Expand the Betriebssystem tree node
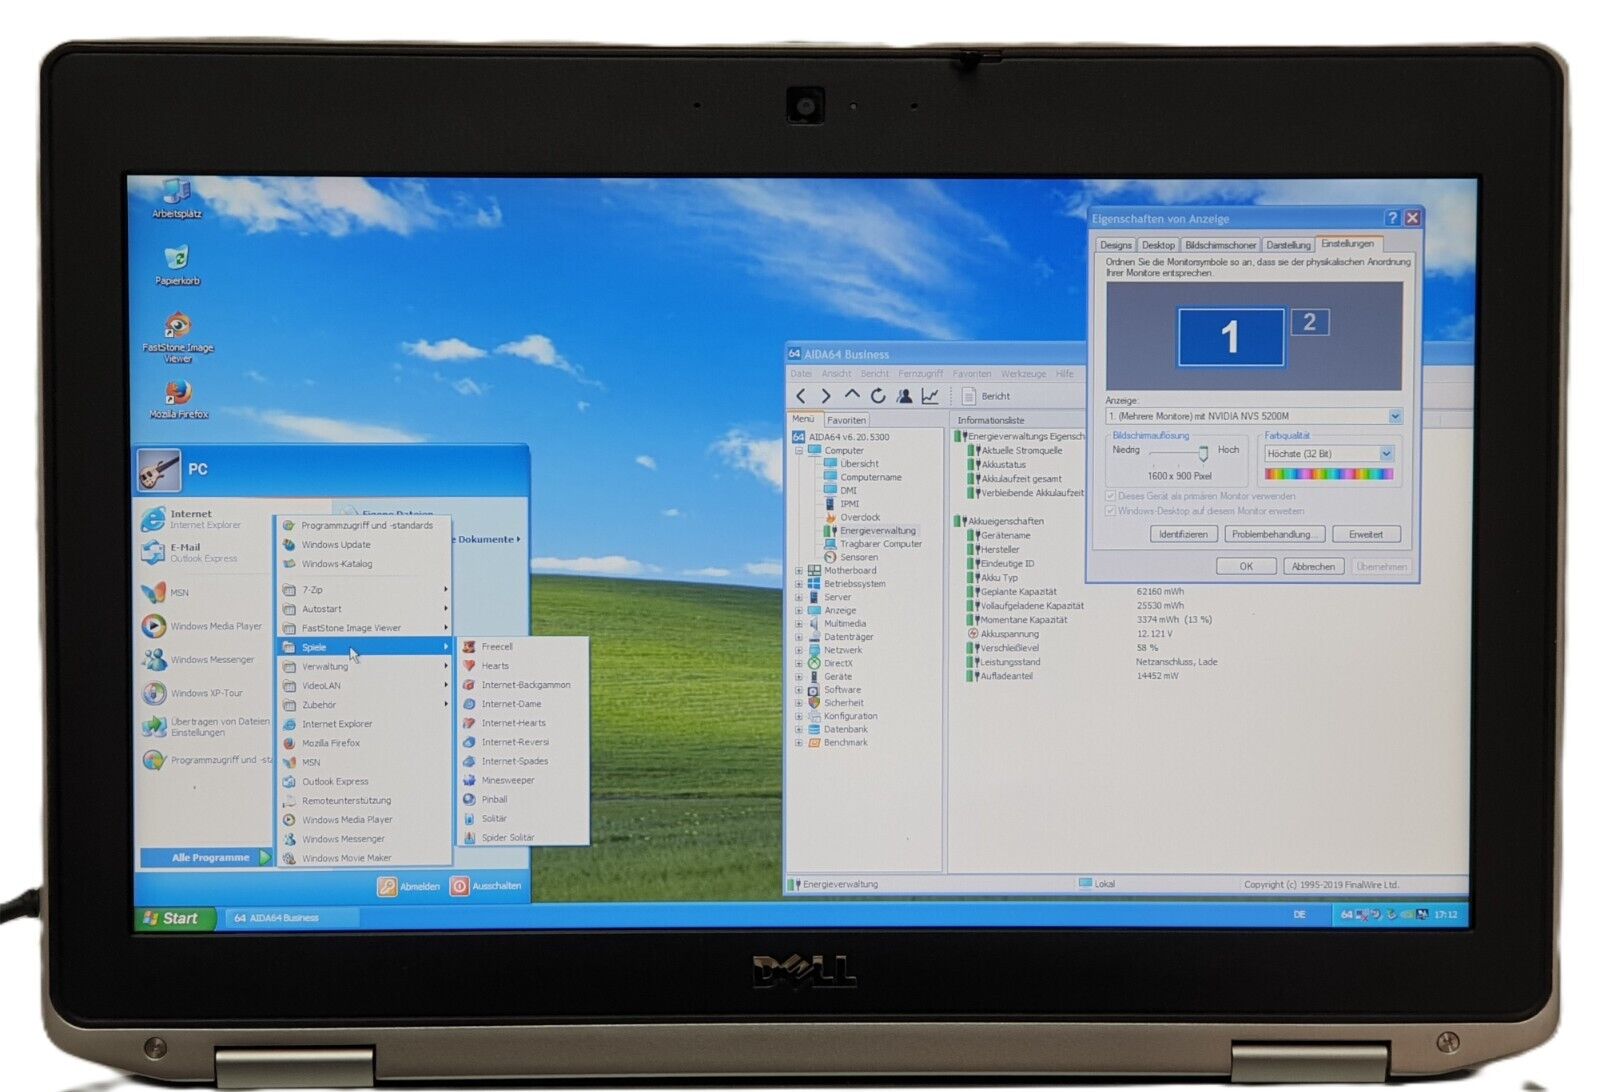 (799, 584)
